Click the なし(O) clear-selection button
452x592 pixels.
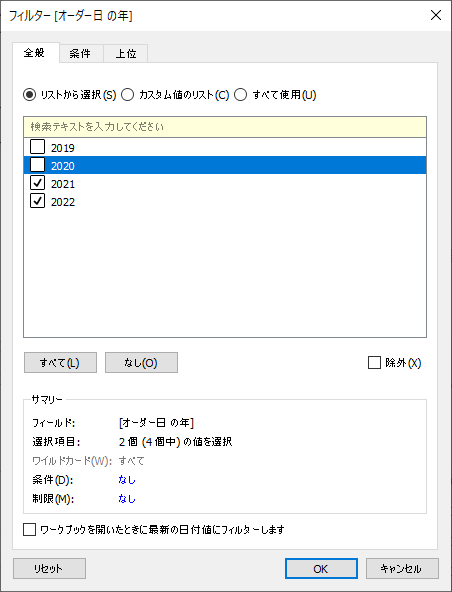pos(141,363)
